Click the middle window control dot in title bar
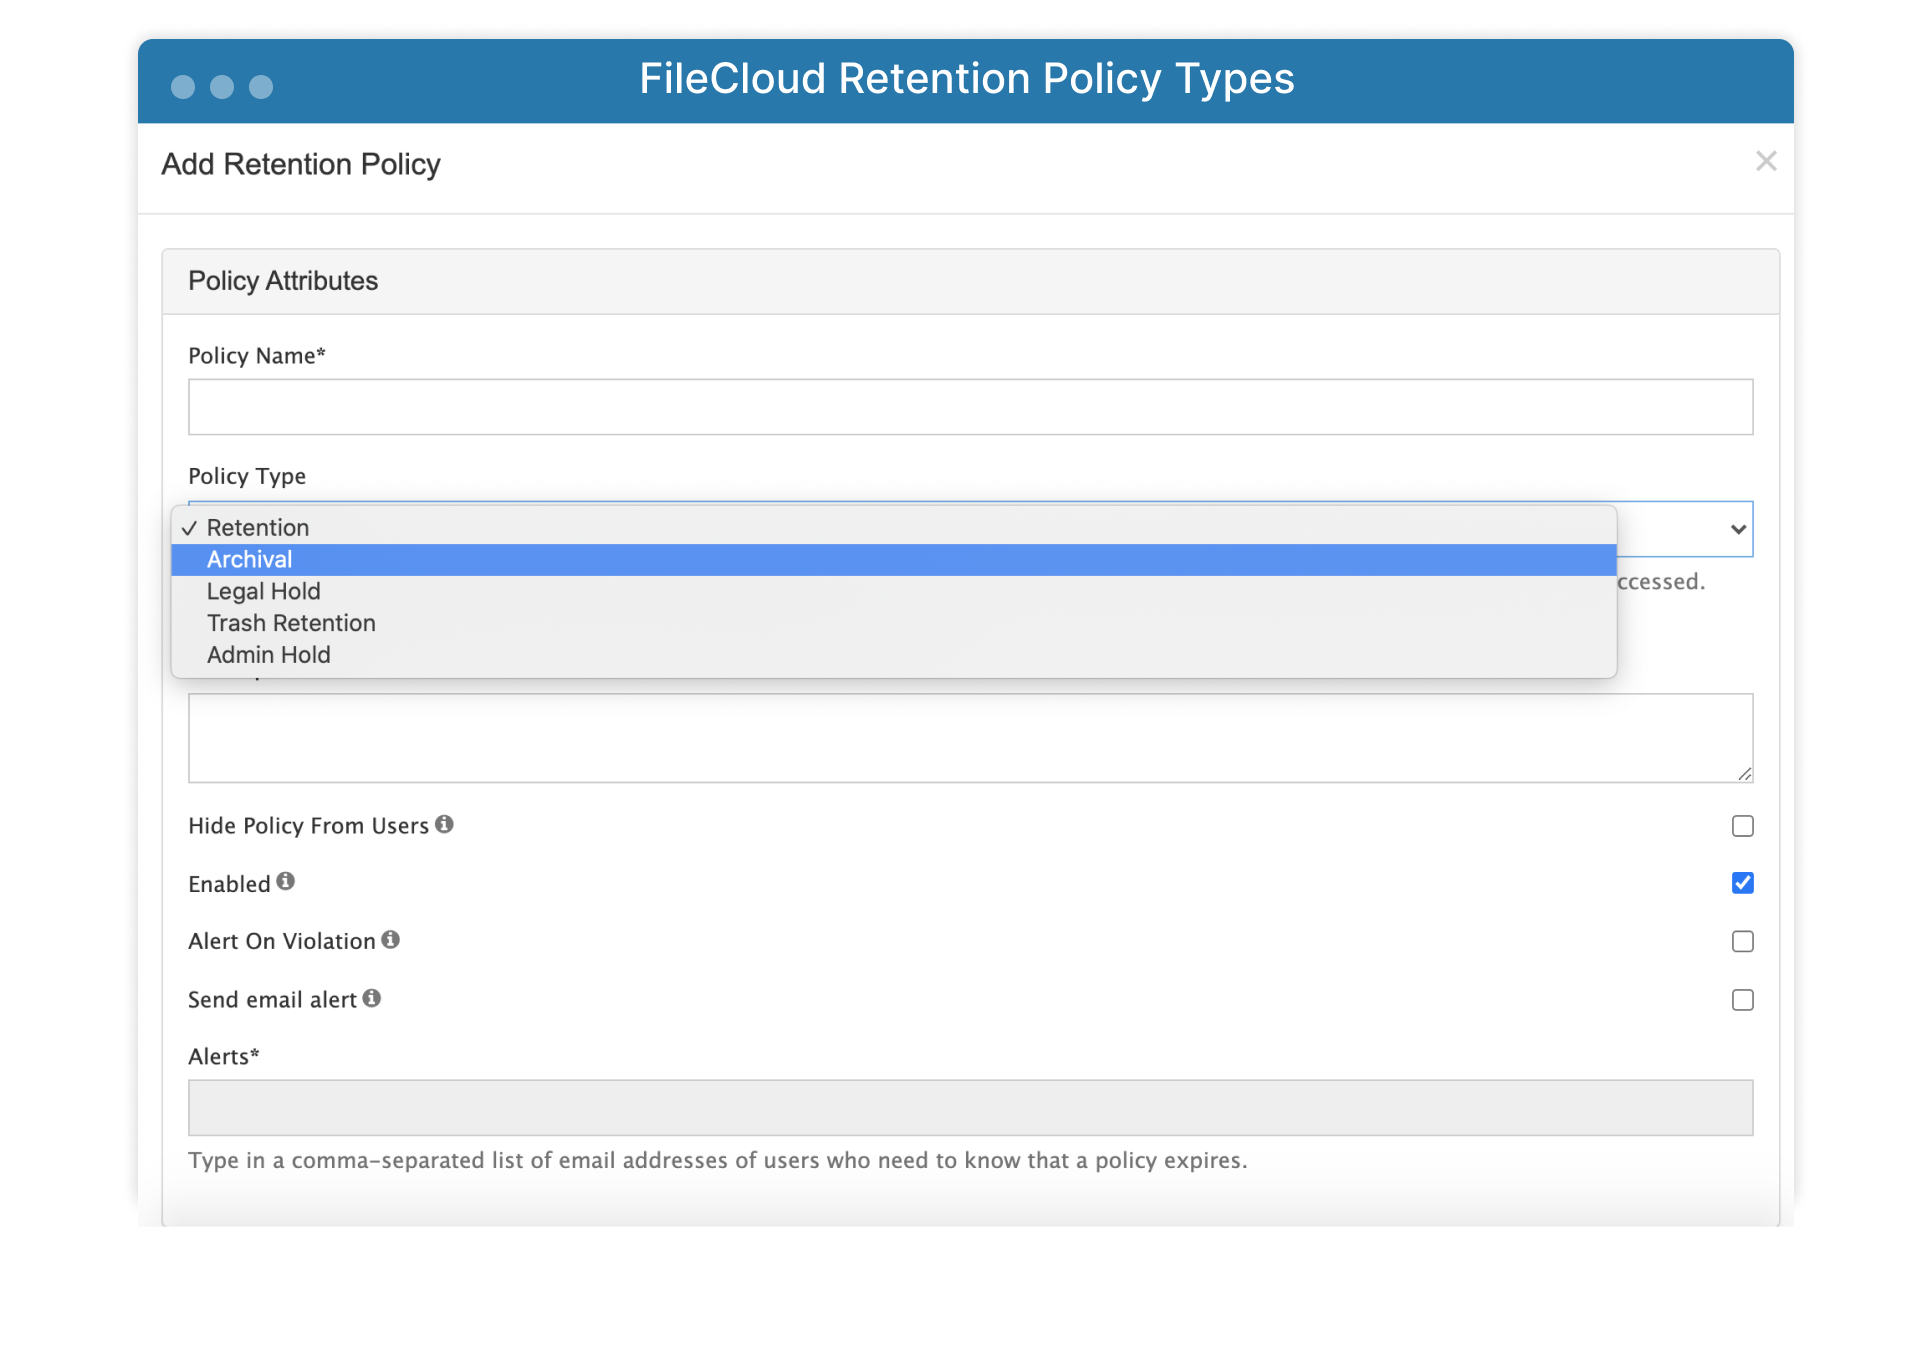1932x1368 pixels. tap(222, 87)
